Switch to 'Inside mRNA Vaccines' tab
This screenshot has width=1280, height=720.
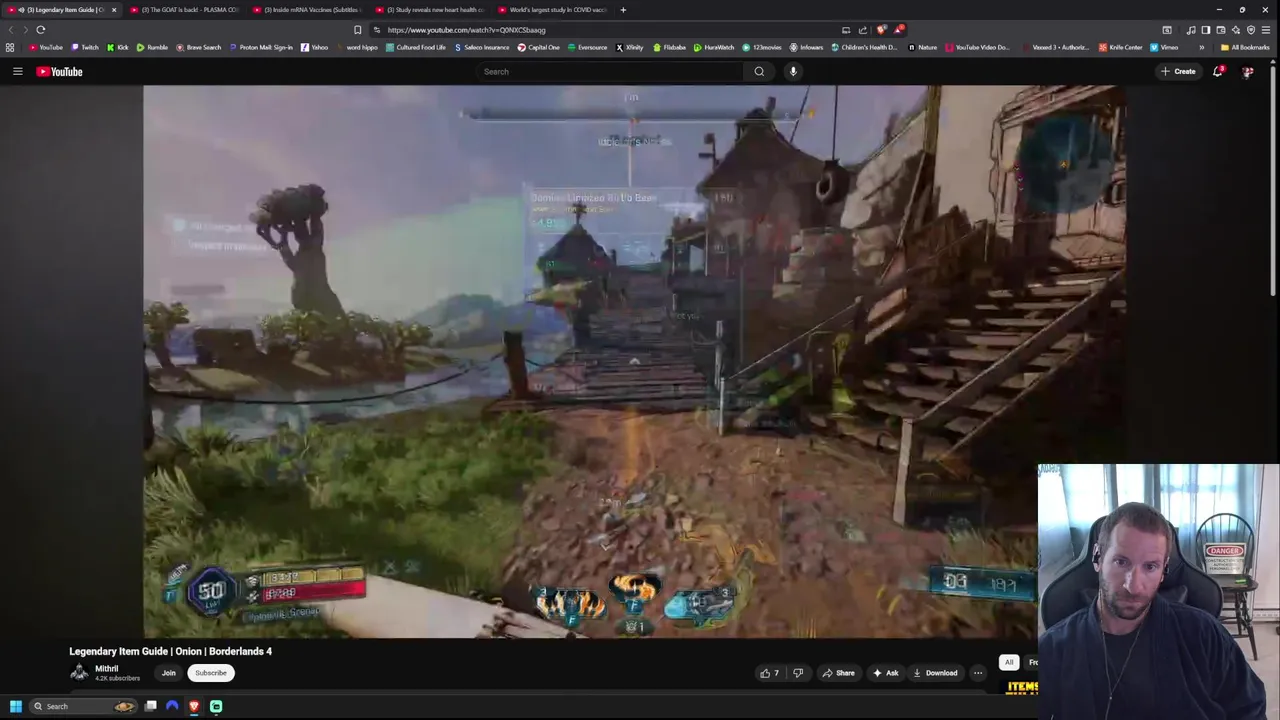[308, 10]
